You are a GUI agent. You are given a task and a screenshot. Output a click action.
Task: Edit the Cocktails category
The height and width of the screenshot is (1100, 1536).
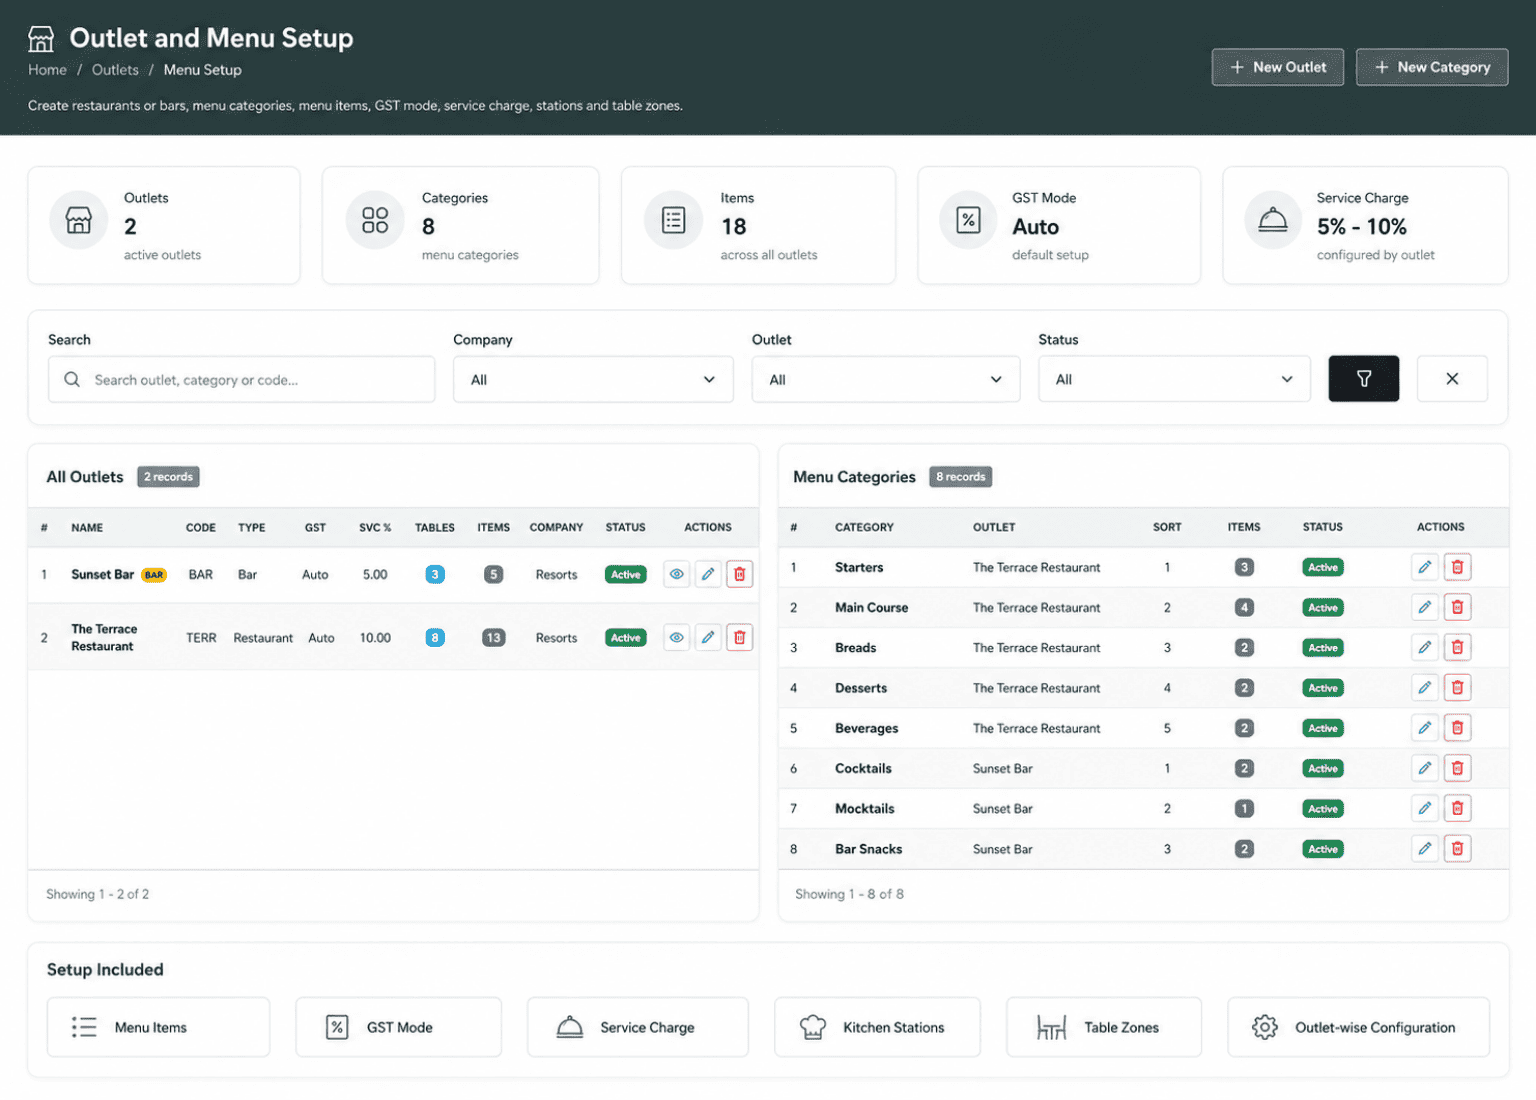1425,768
